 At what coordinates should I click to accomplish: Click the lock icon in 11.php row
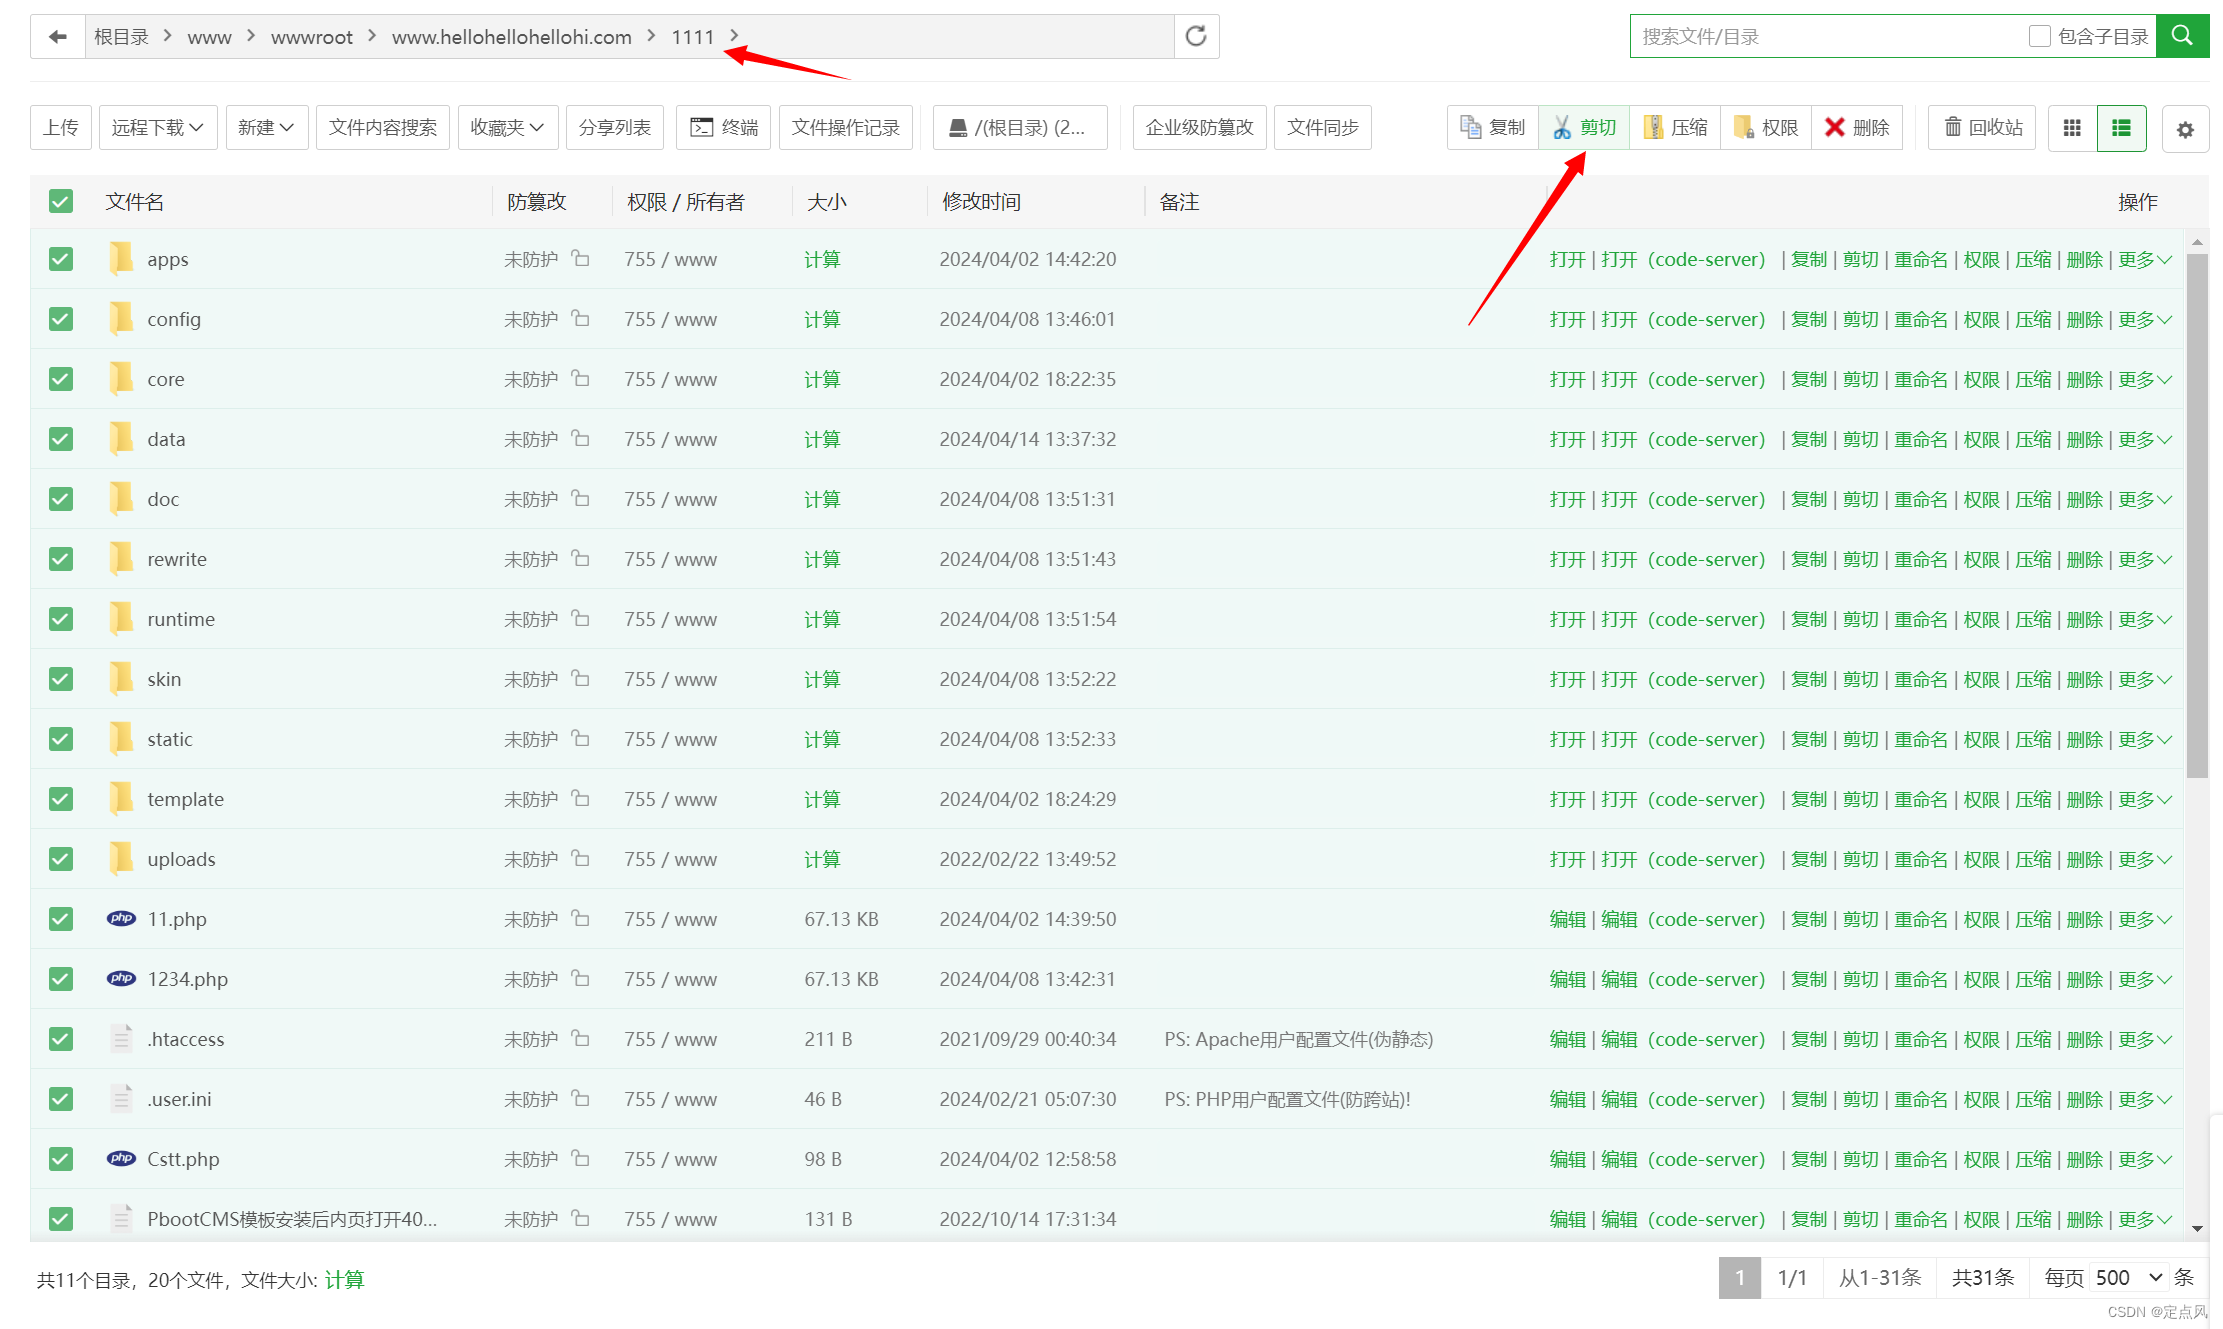coord(580,919)
